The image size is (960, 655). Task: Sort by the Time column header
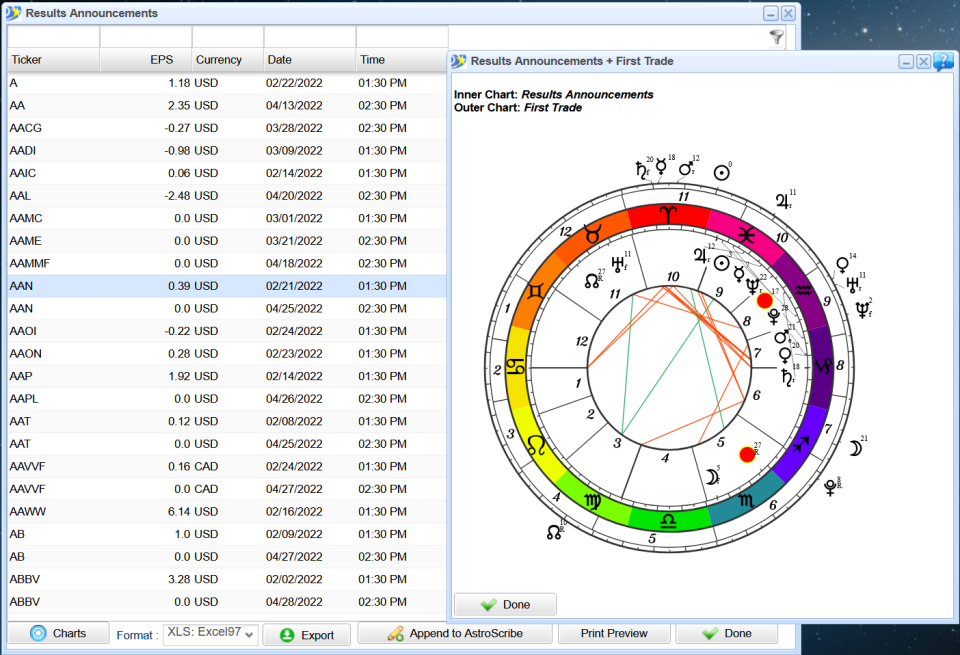pyautogui.click(x=402, y=59)
